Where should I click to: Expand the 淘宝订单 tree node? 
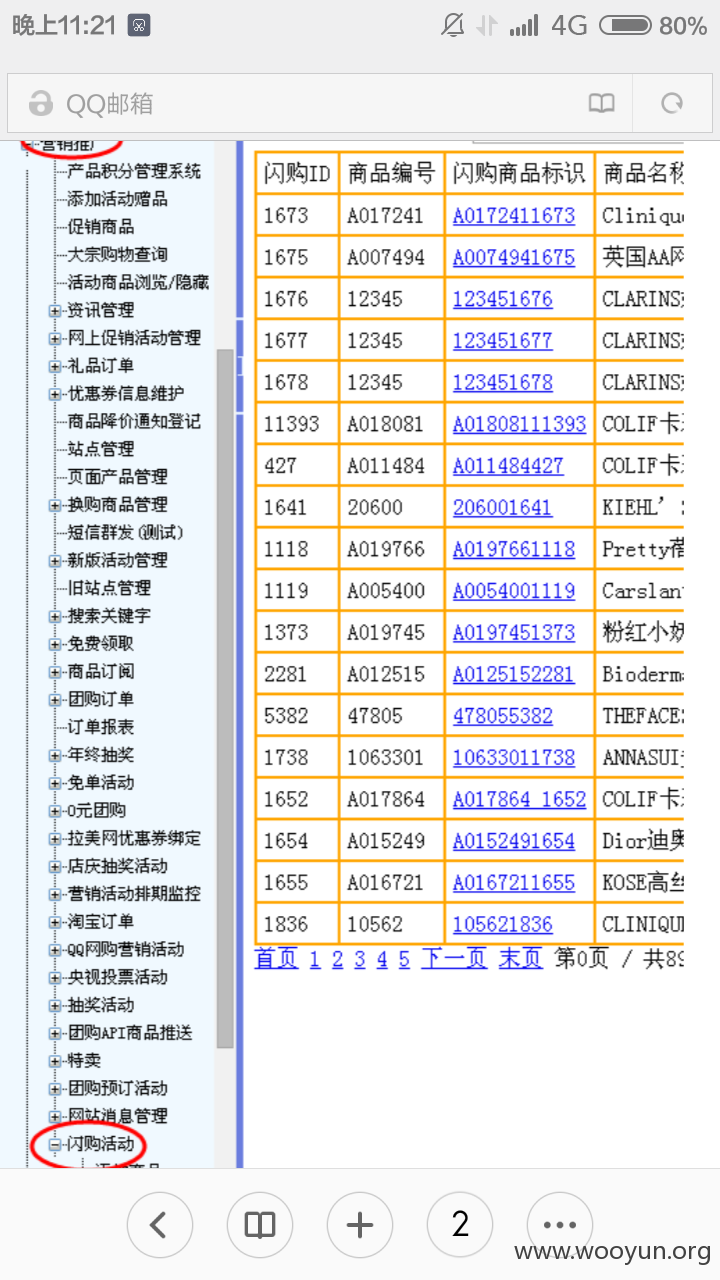tap(55, 922)
